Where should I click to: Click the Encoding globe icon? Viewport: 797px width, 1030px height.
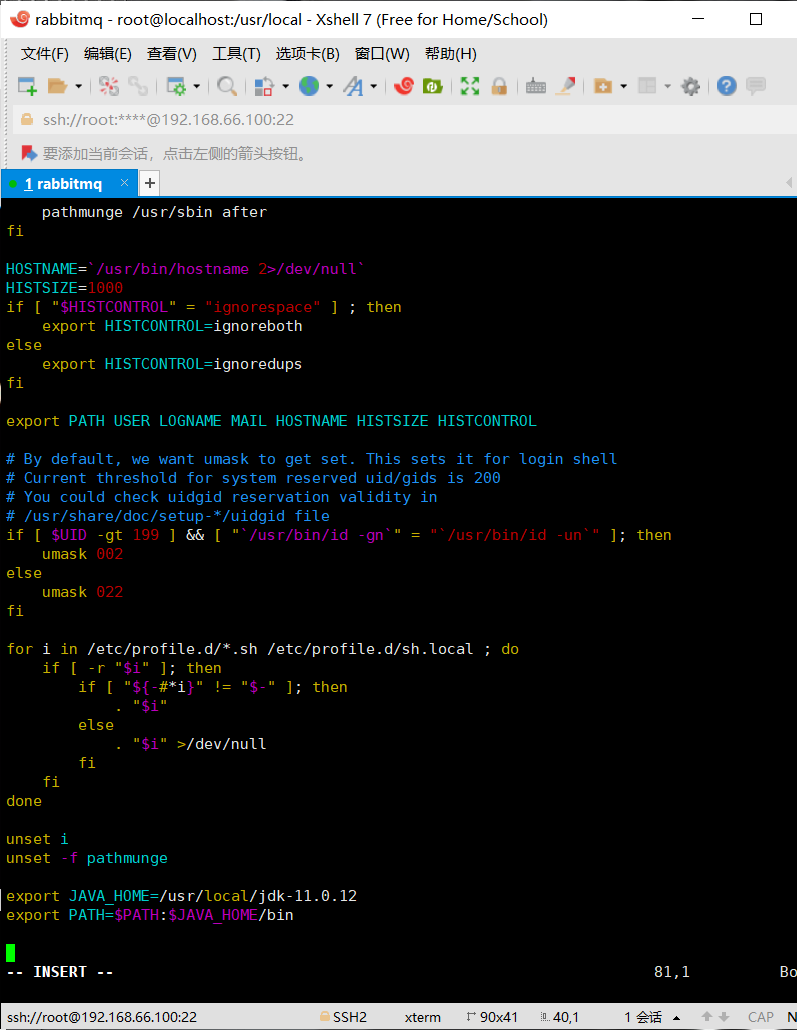click(309, 86)
